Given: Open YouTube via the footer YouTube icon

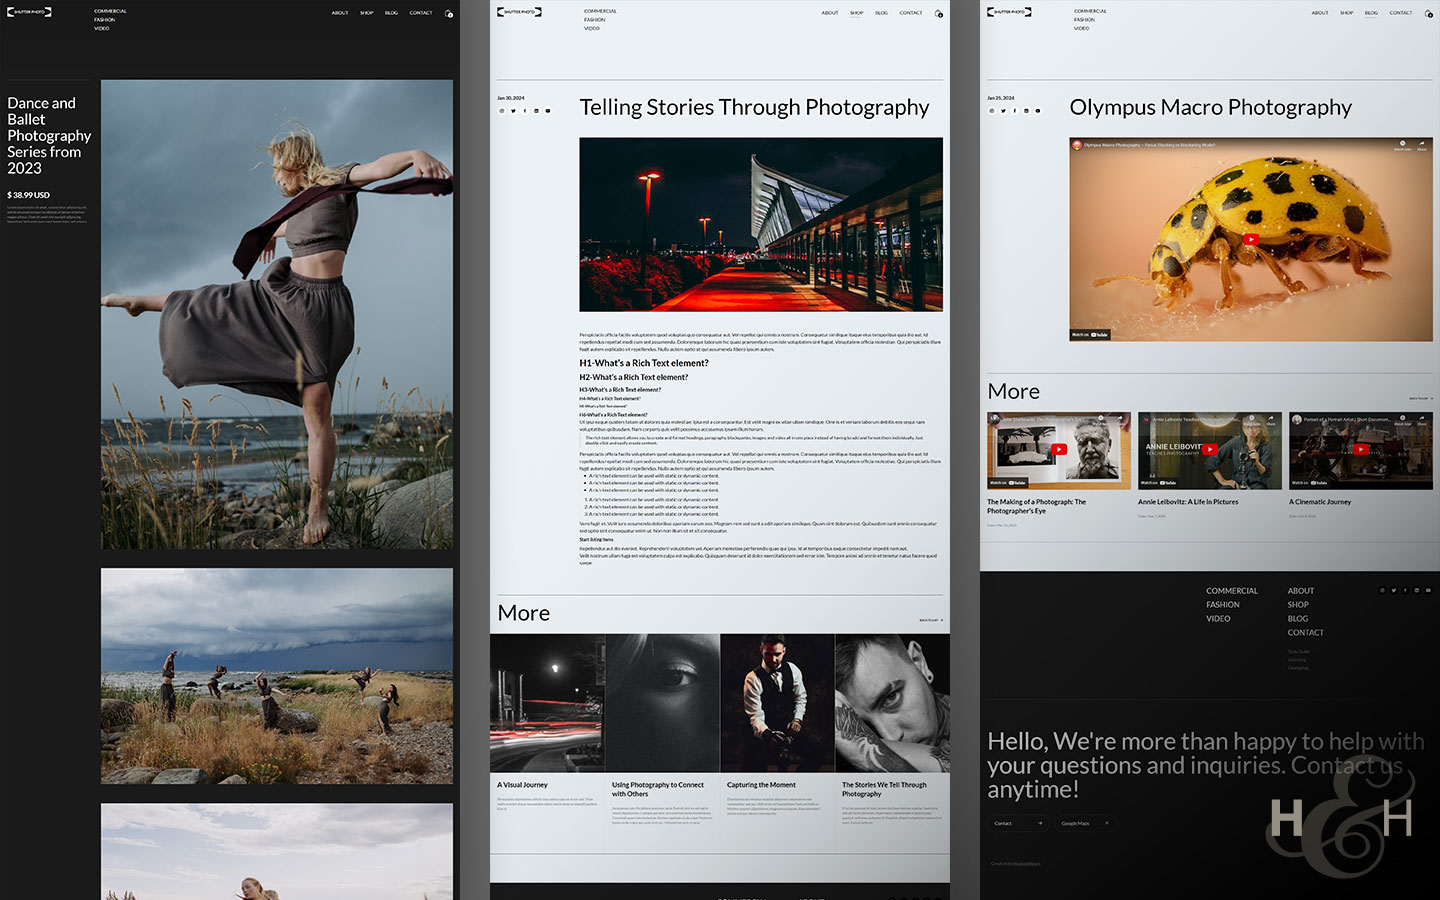Looking at the screenshot, I should (1430, 590).
